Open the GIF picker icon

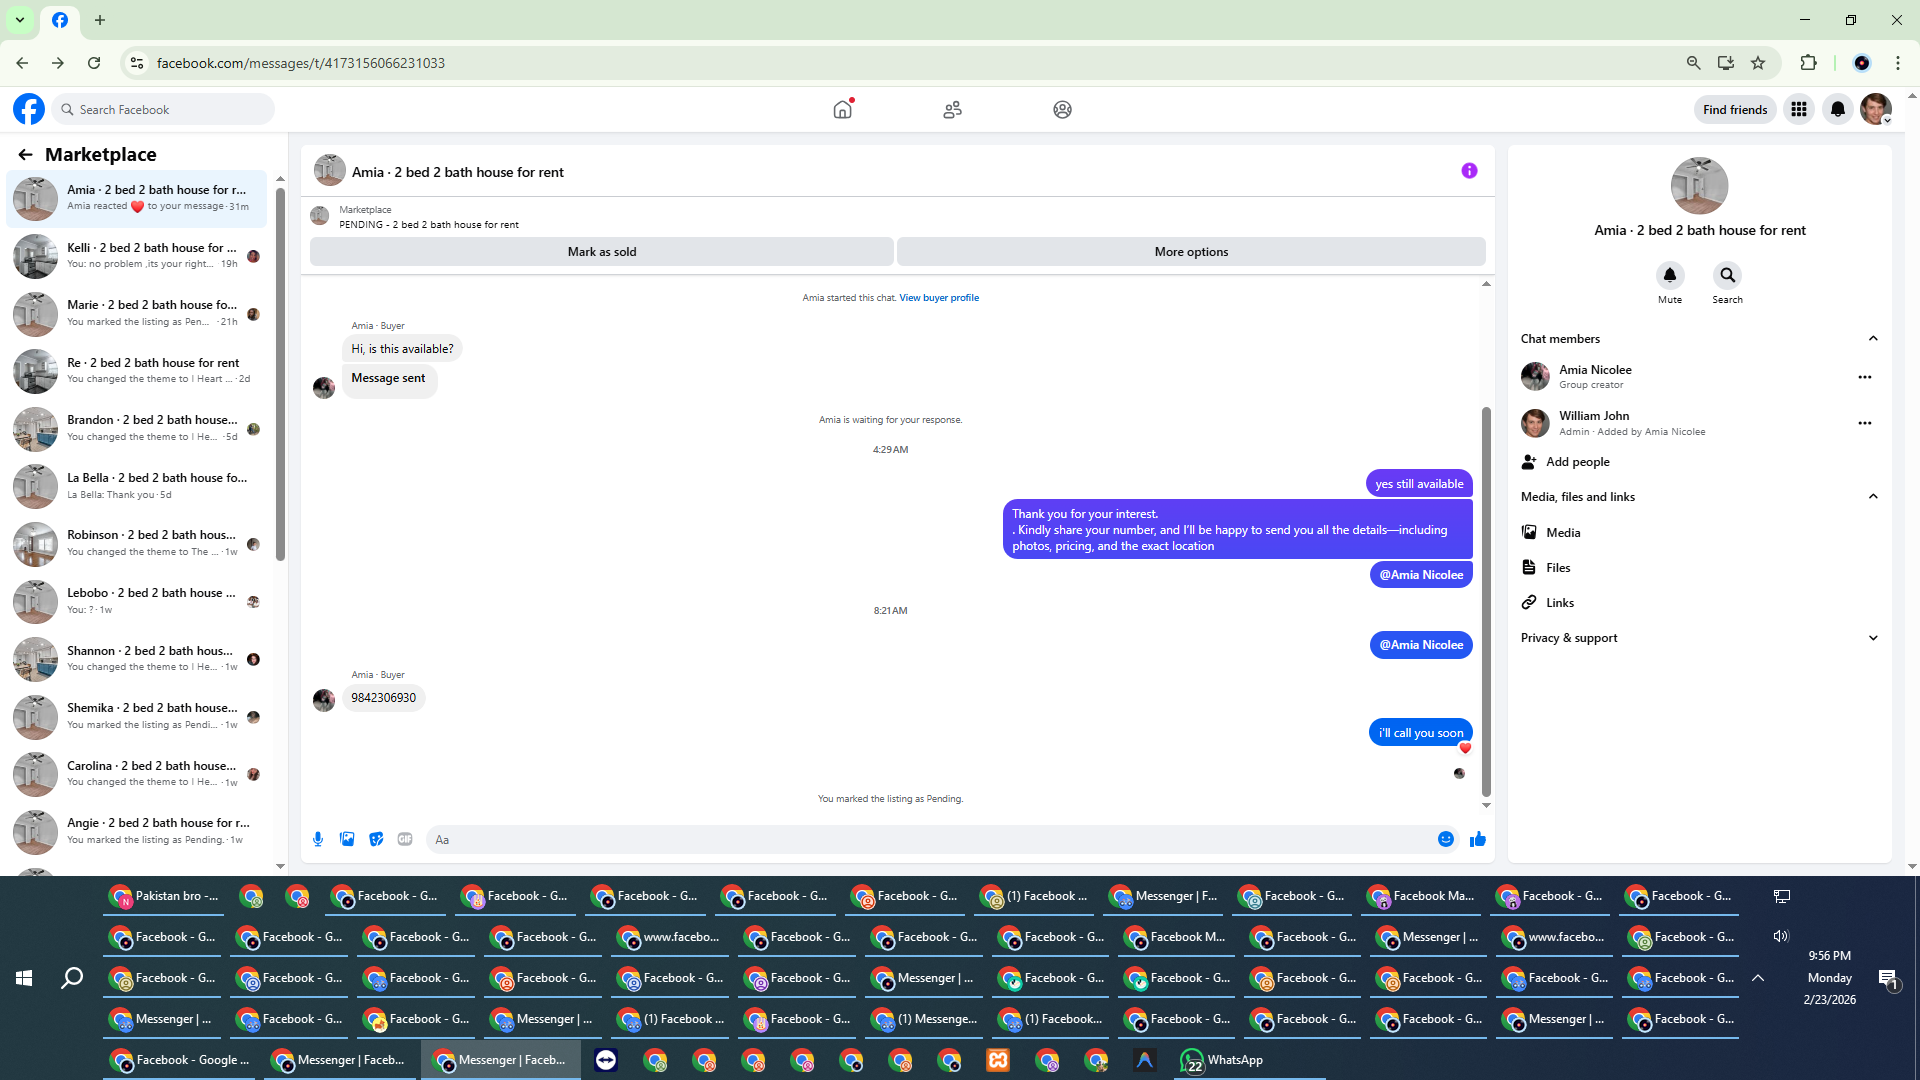click(x=405, y=840)
